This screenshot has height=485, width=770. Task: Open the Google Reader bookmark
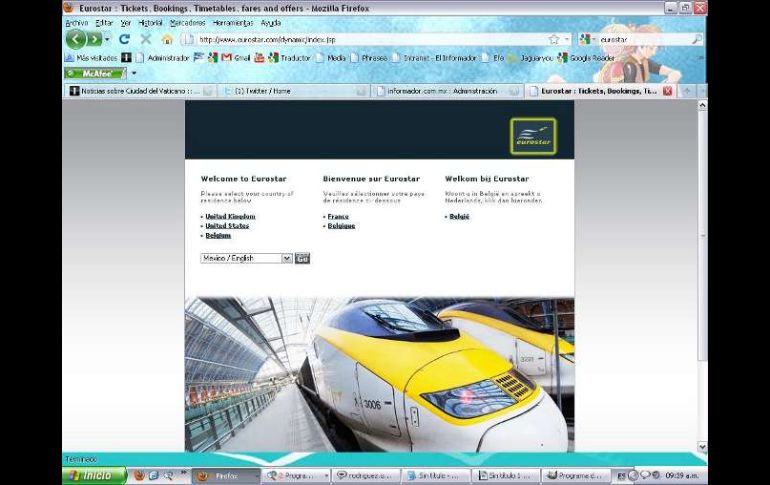pos(592,57)
